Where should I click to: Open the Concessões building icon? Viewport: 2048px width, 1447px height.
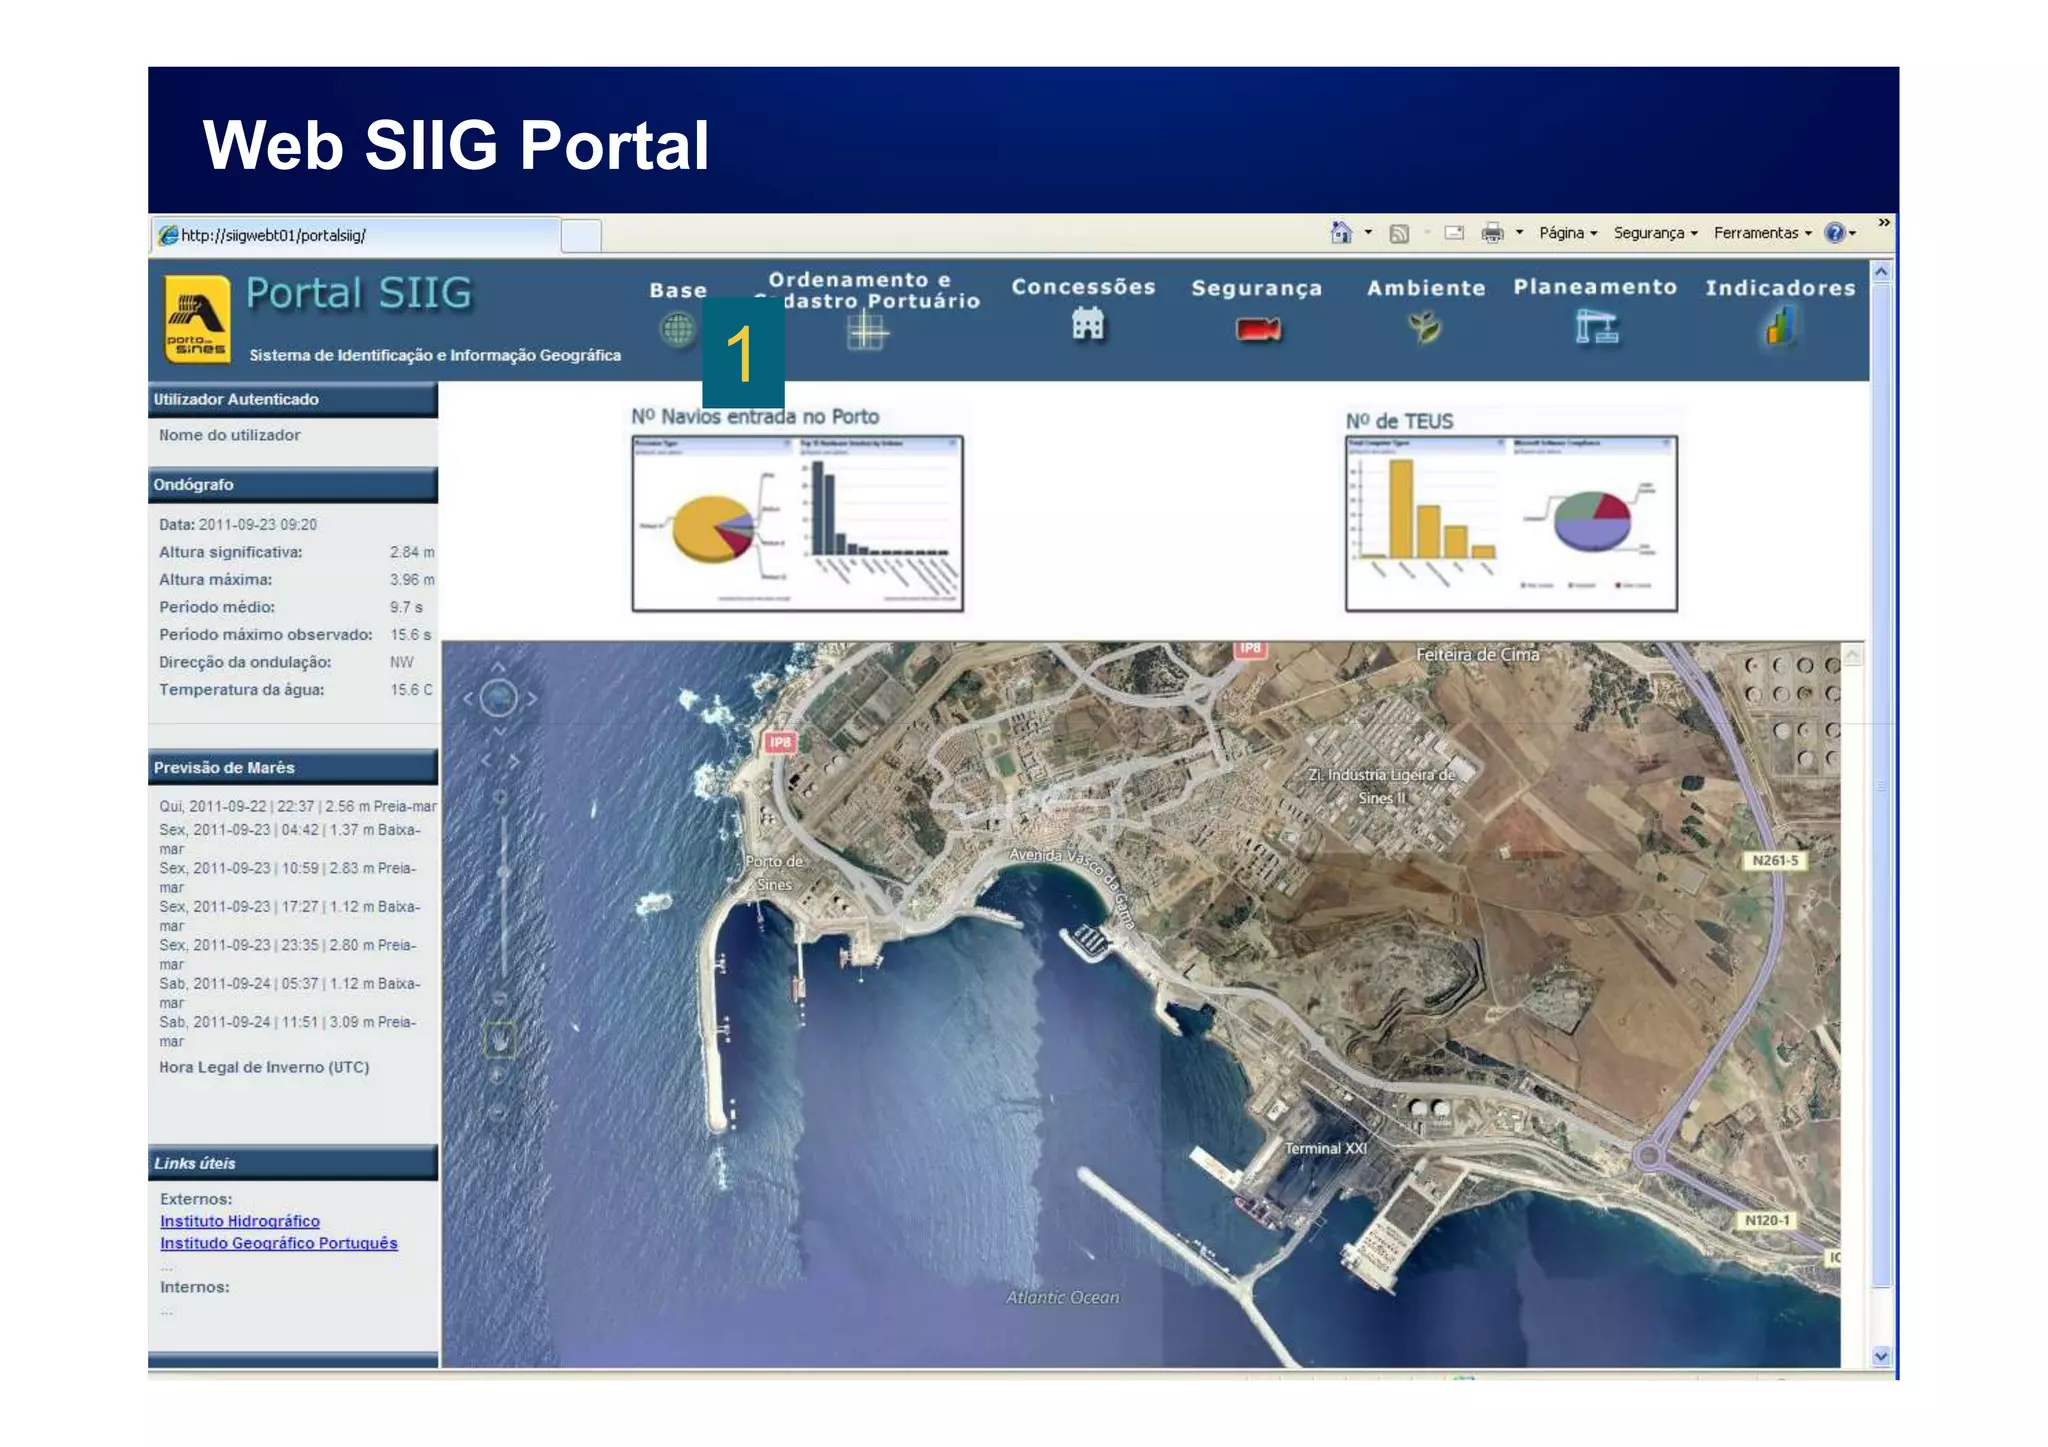[x=1087, y=324]
